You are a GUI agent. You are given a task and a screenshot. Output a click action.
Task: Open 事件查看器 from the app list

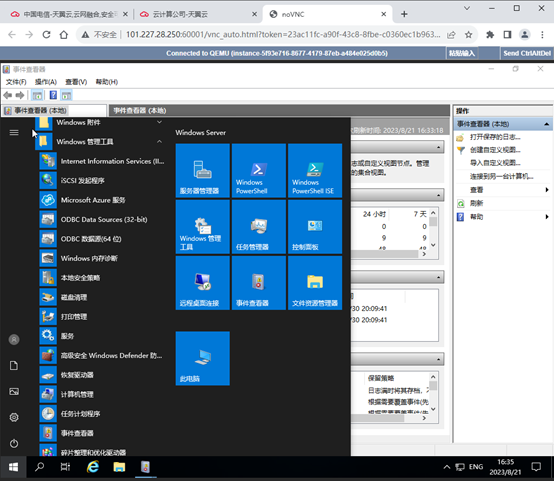coord(102,433)
